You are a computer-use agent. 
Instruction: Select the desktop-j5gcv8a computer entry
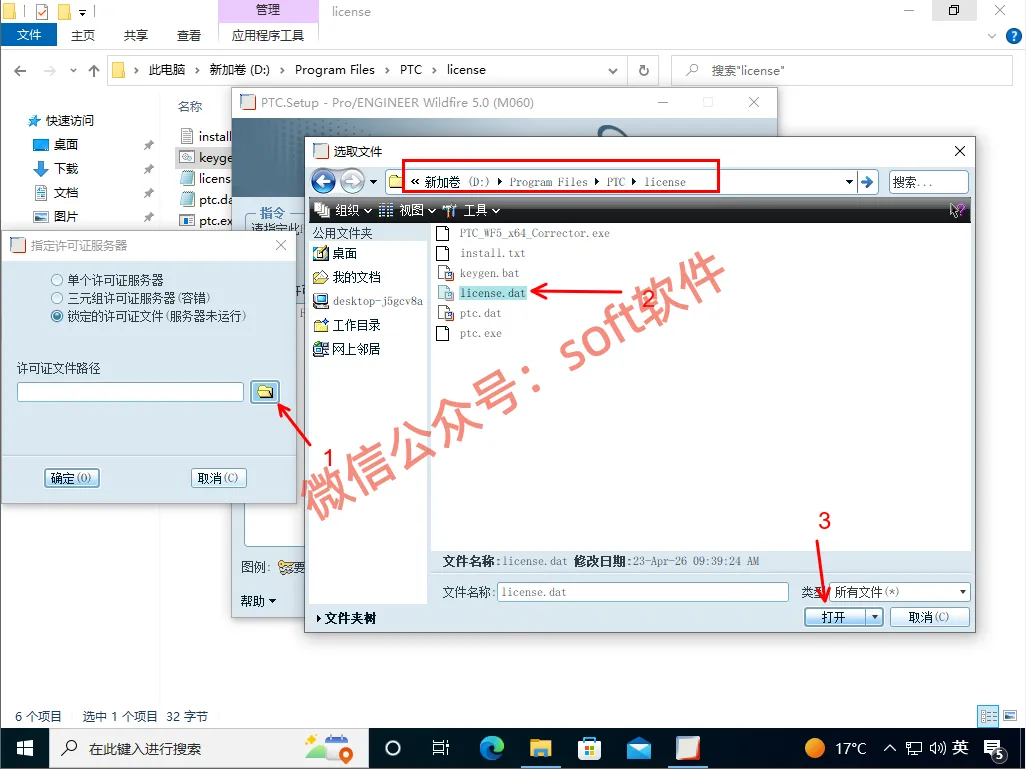coord(368,301)
